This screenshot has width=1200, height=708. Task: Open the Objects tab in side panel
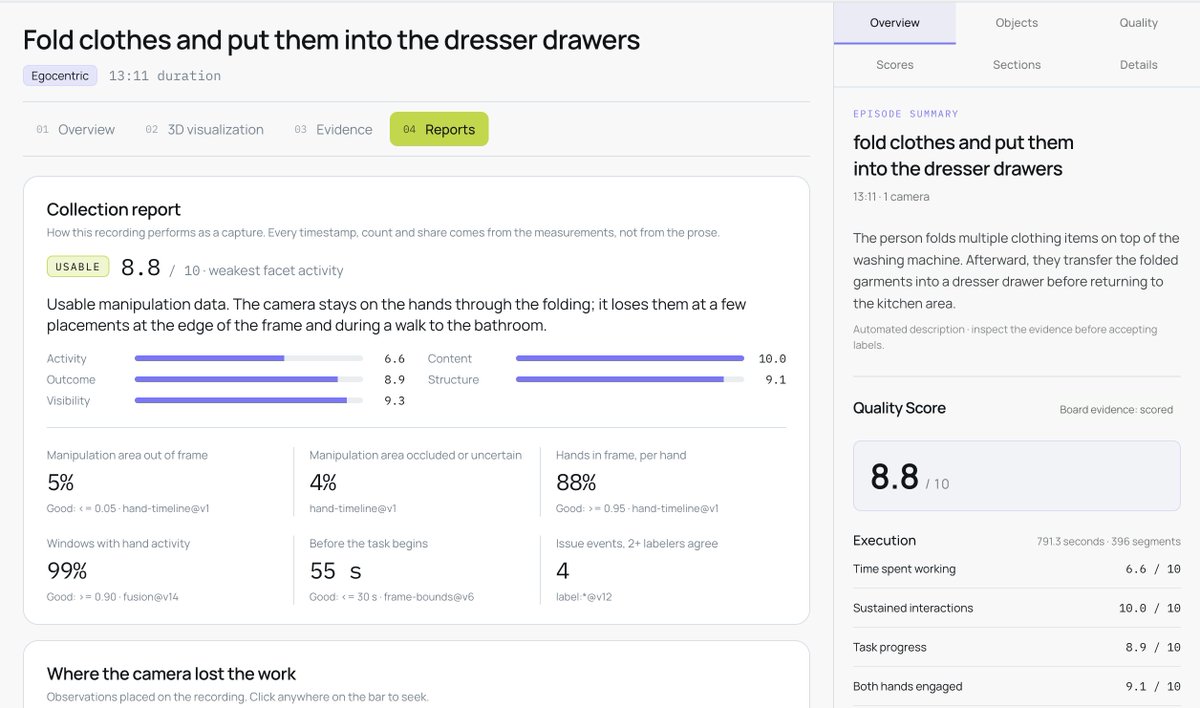1017,23
